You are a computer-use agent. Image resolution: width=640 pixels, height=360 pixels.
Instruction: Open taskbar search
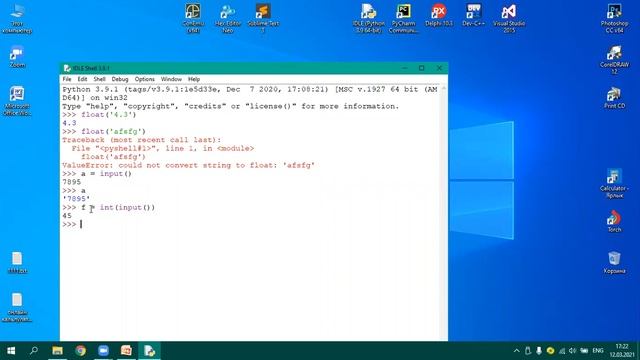tap(34, 351)
